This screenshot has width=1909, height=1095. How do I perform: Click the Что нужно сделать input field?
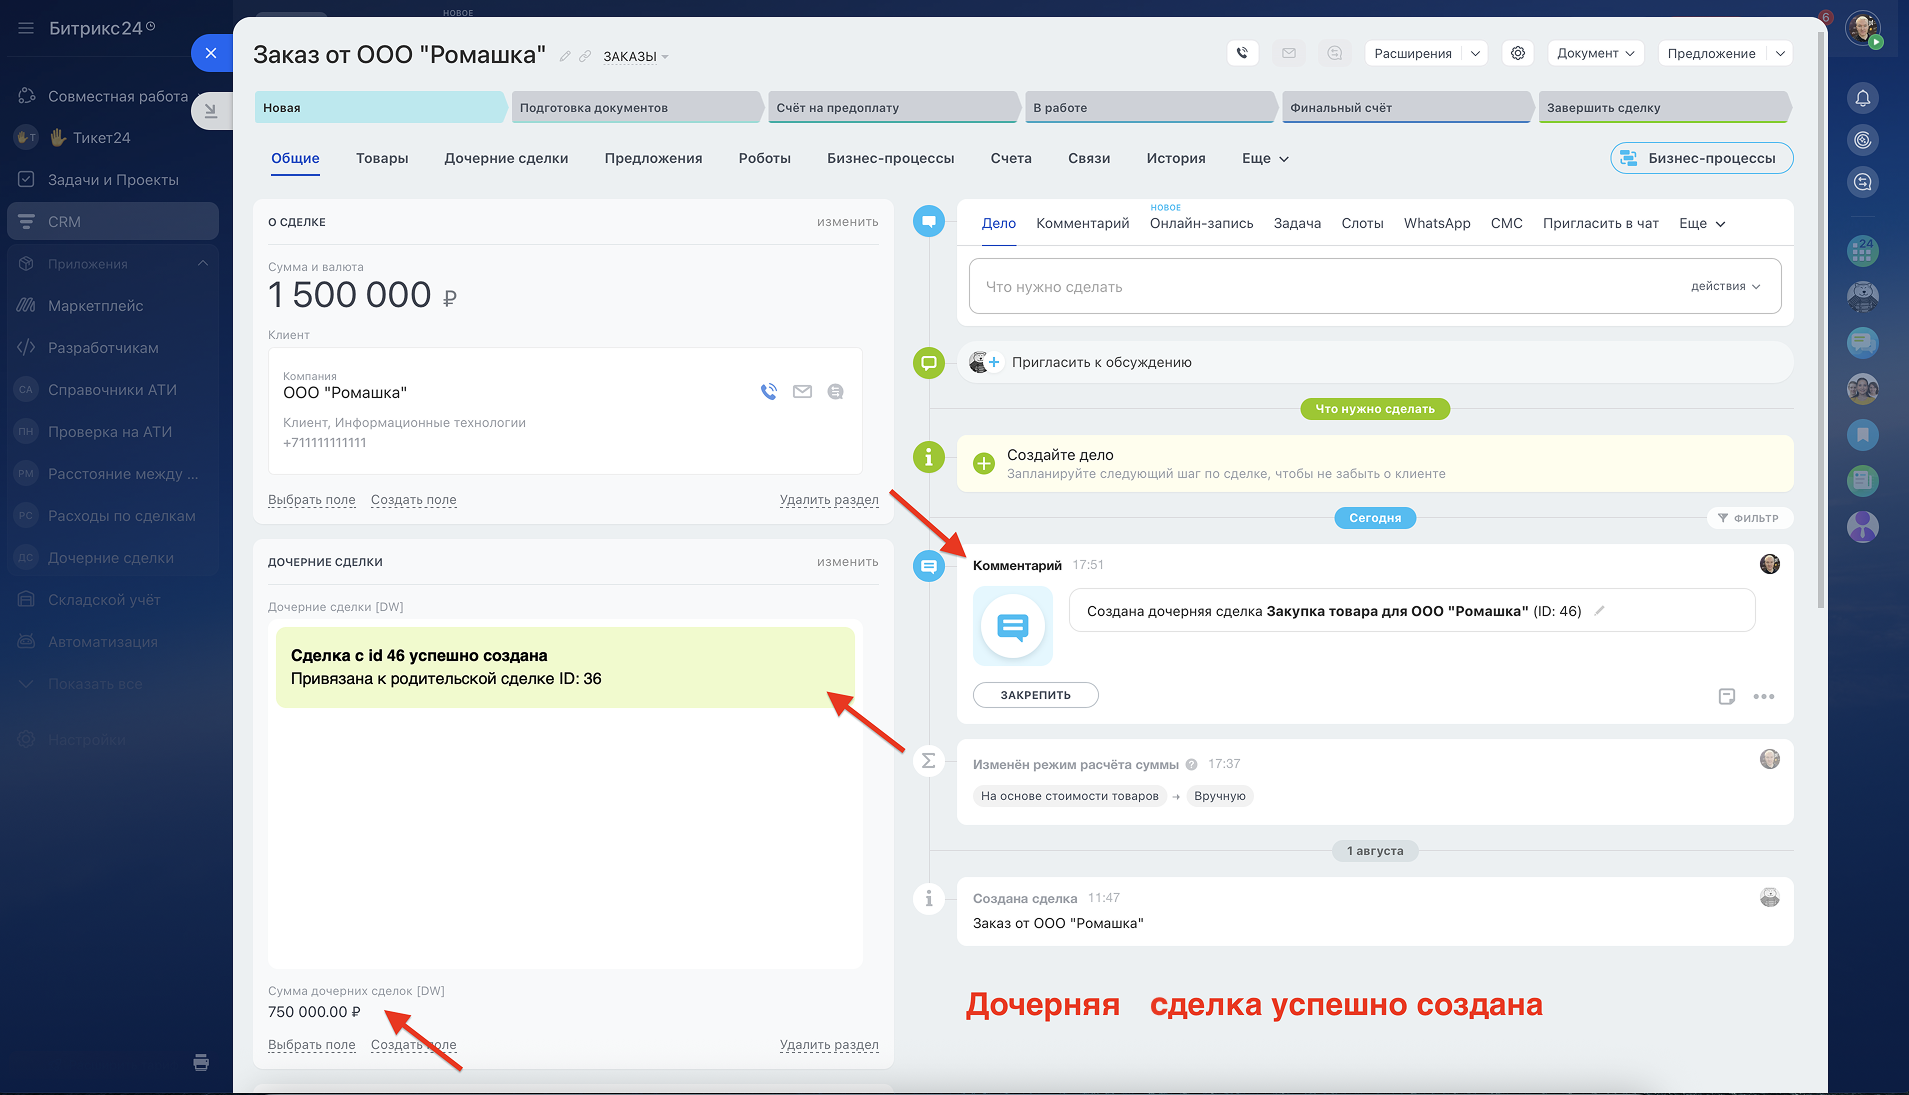pos(1320,287)
